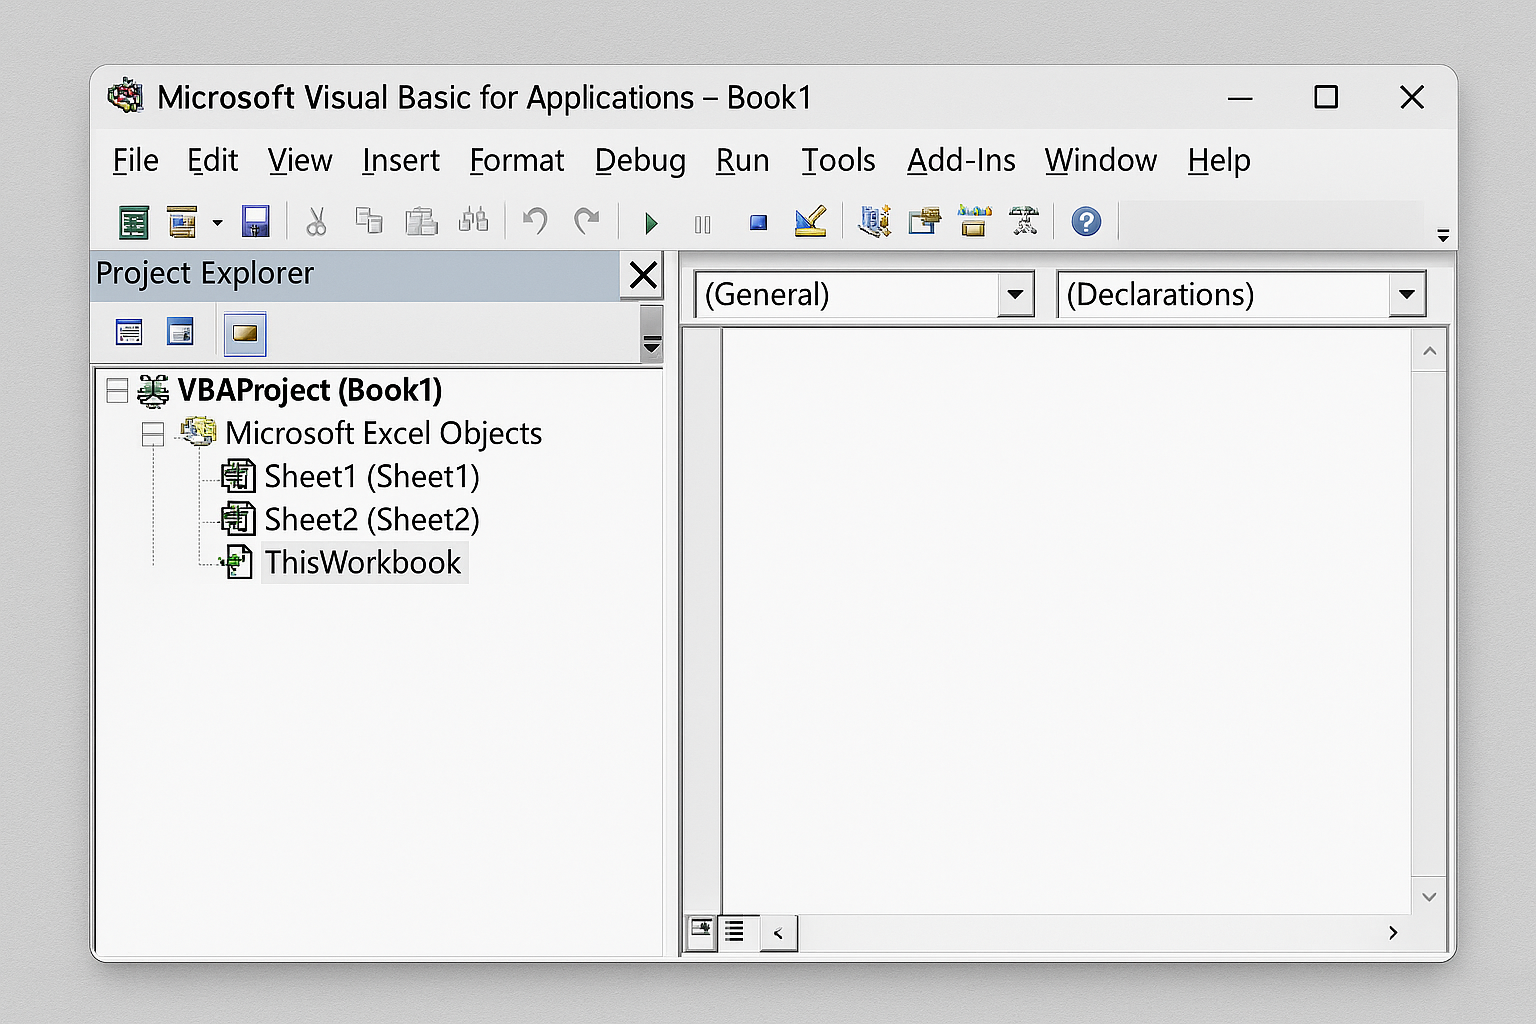Collapse the VBAProject (Book1) node
Screen dimensions: 1536x1024
coord(117,390)
